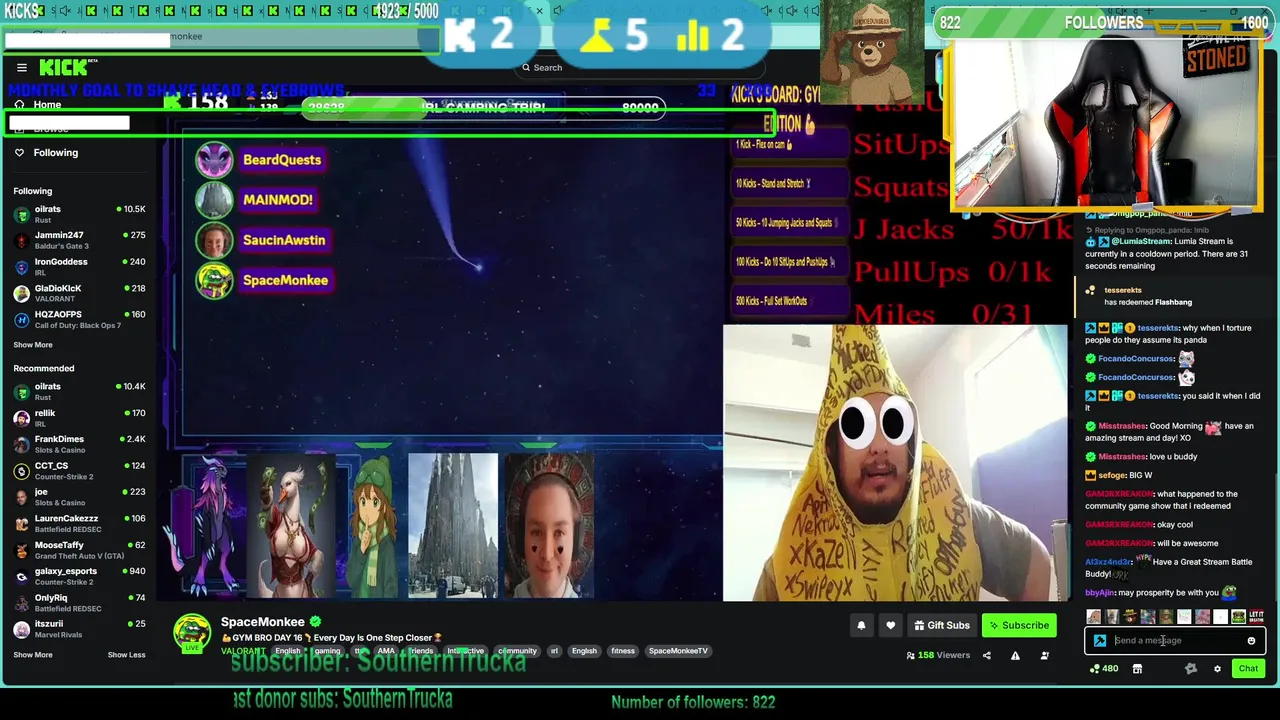The width and height of the screenshot is (1280, 720).
Task: Click the chat badge icon beside gear
Action: [x=1190, y=669]
